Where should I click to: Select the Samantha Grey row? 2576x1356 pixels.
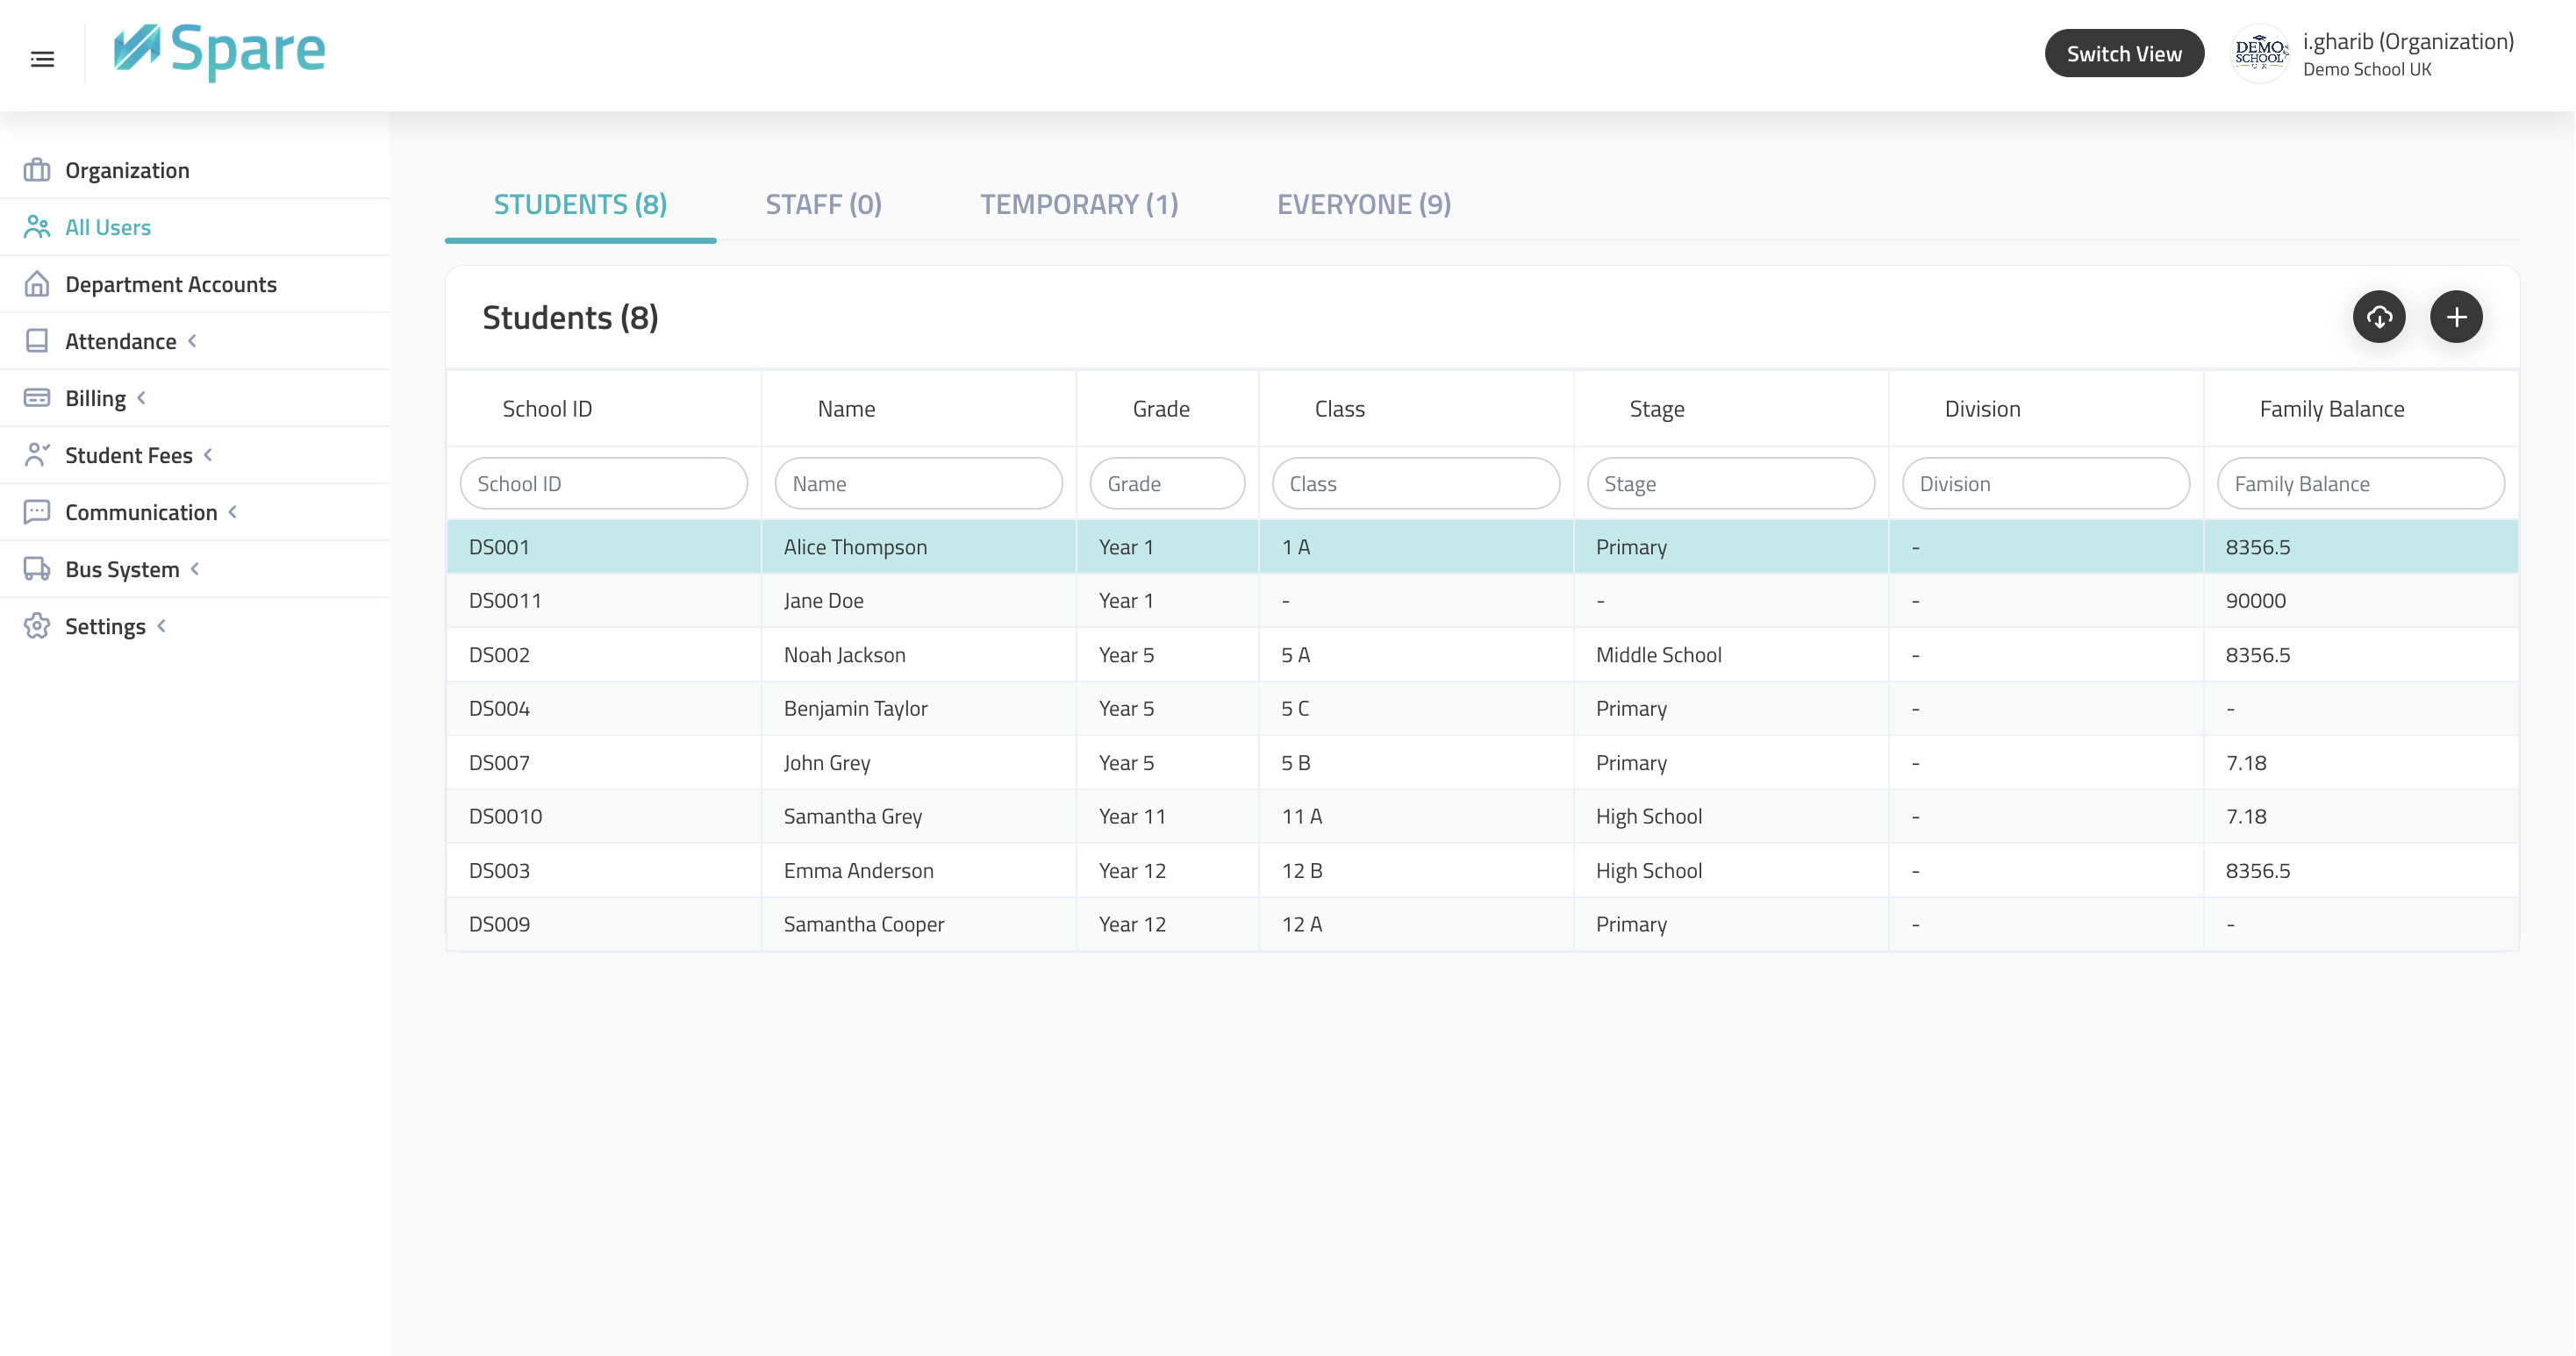[1482, 817]
